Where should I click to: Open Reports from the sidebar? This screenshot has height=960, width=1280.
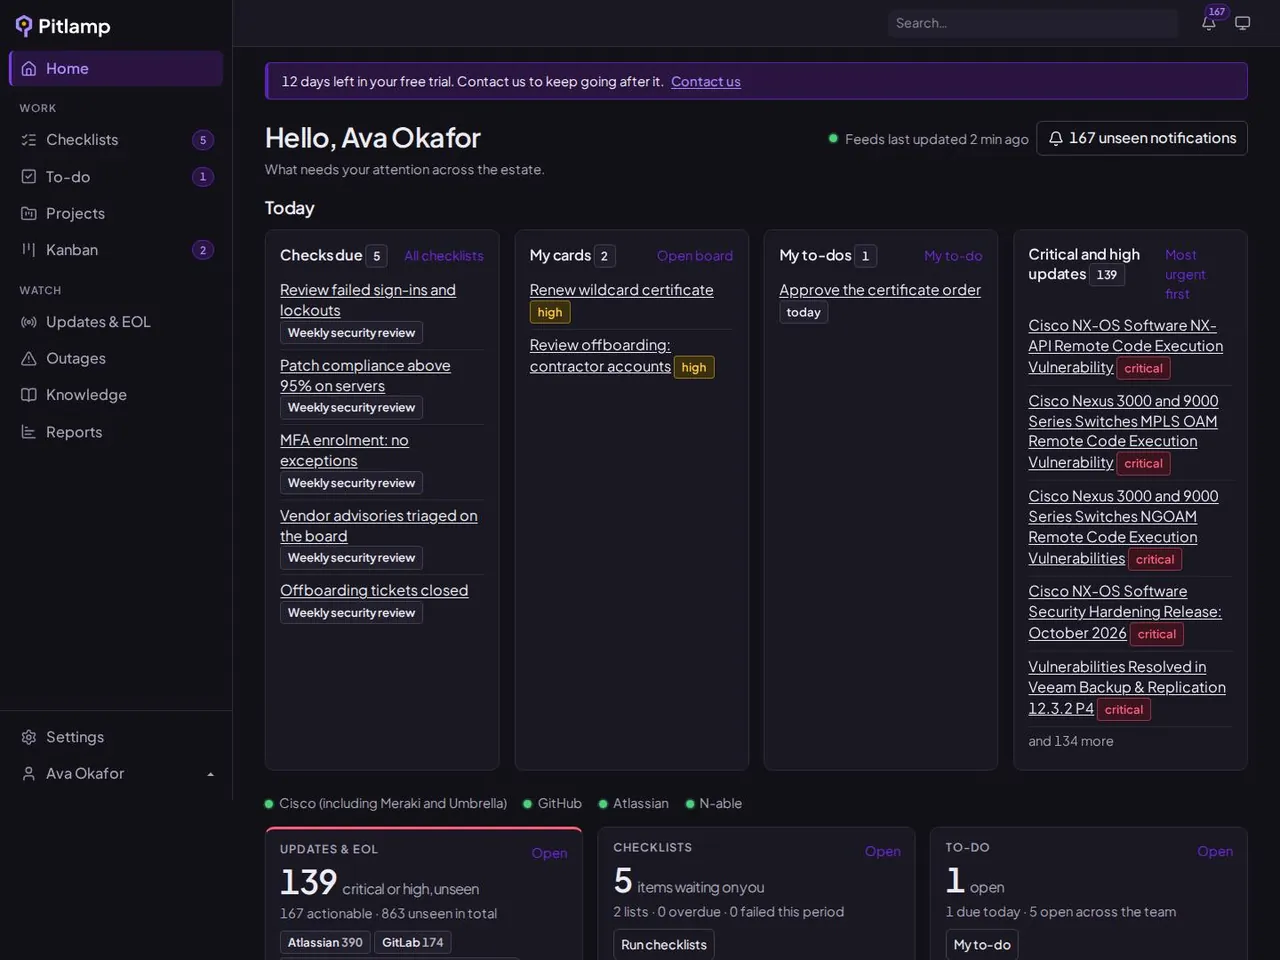pyautogui.click(x=116, y=432)
